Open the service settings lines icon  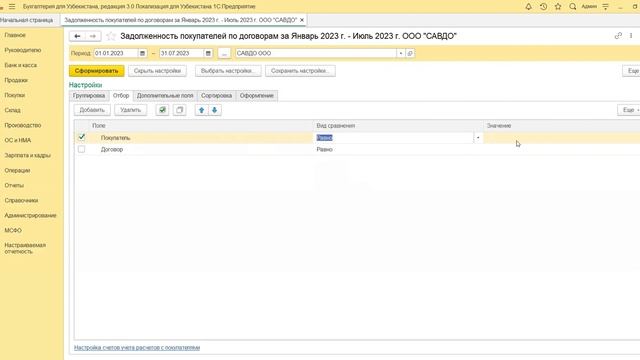[x=606, y=7]
